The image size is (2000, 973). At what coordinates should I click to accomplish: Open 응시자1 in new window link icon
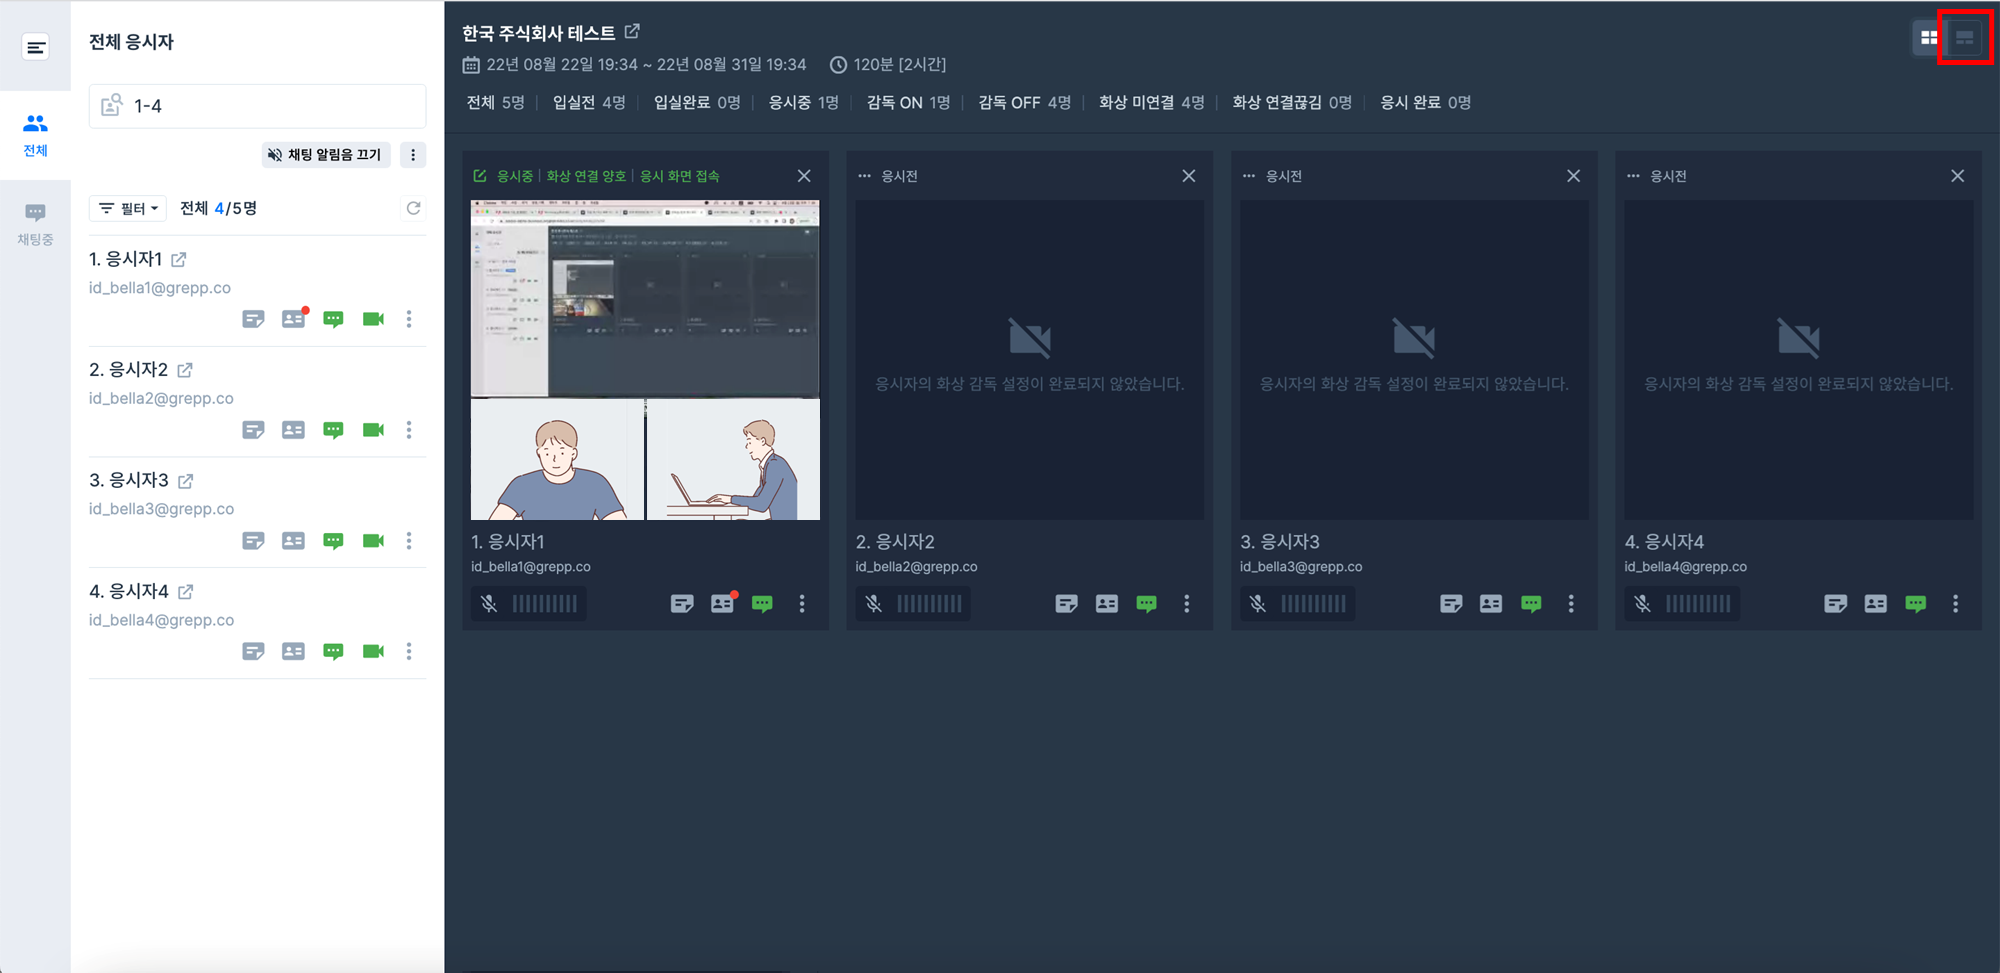(x=179, y=260)
